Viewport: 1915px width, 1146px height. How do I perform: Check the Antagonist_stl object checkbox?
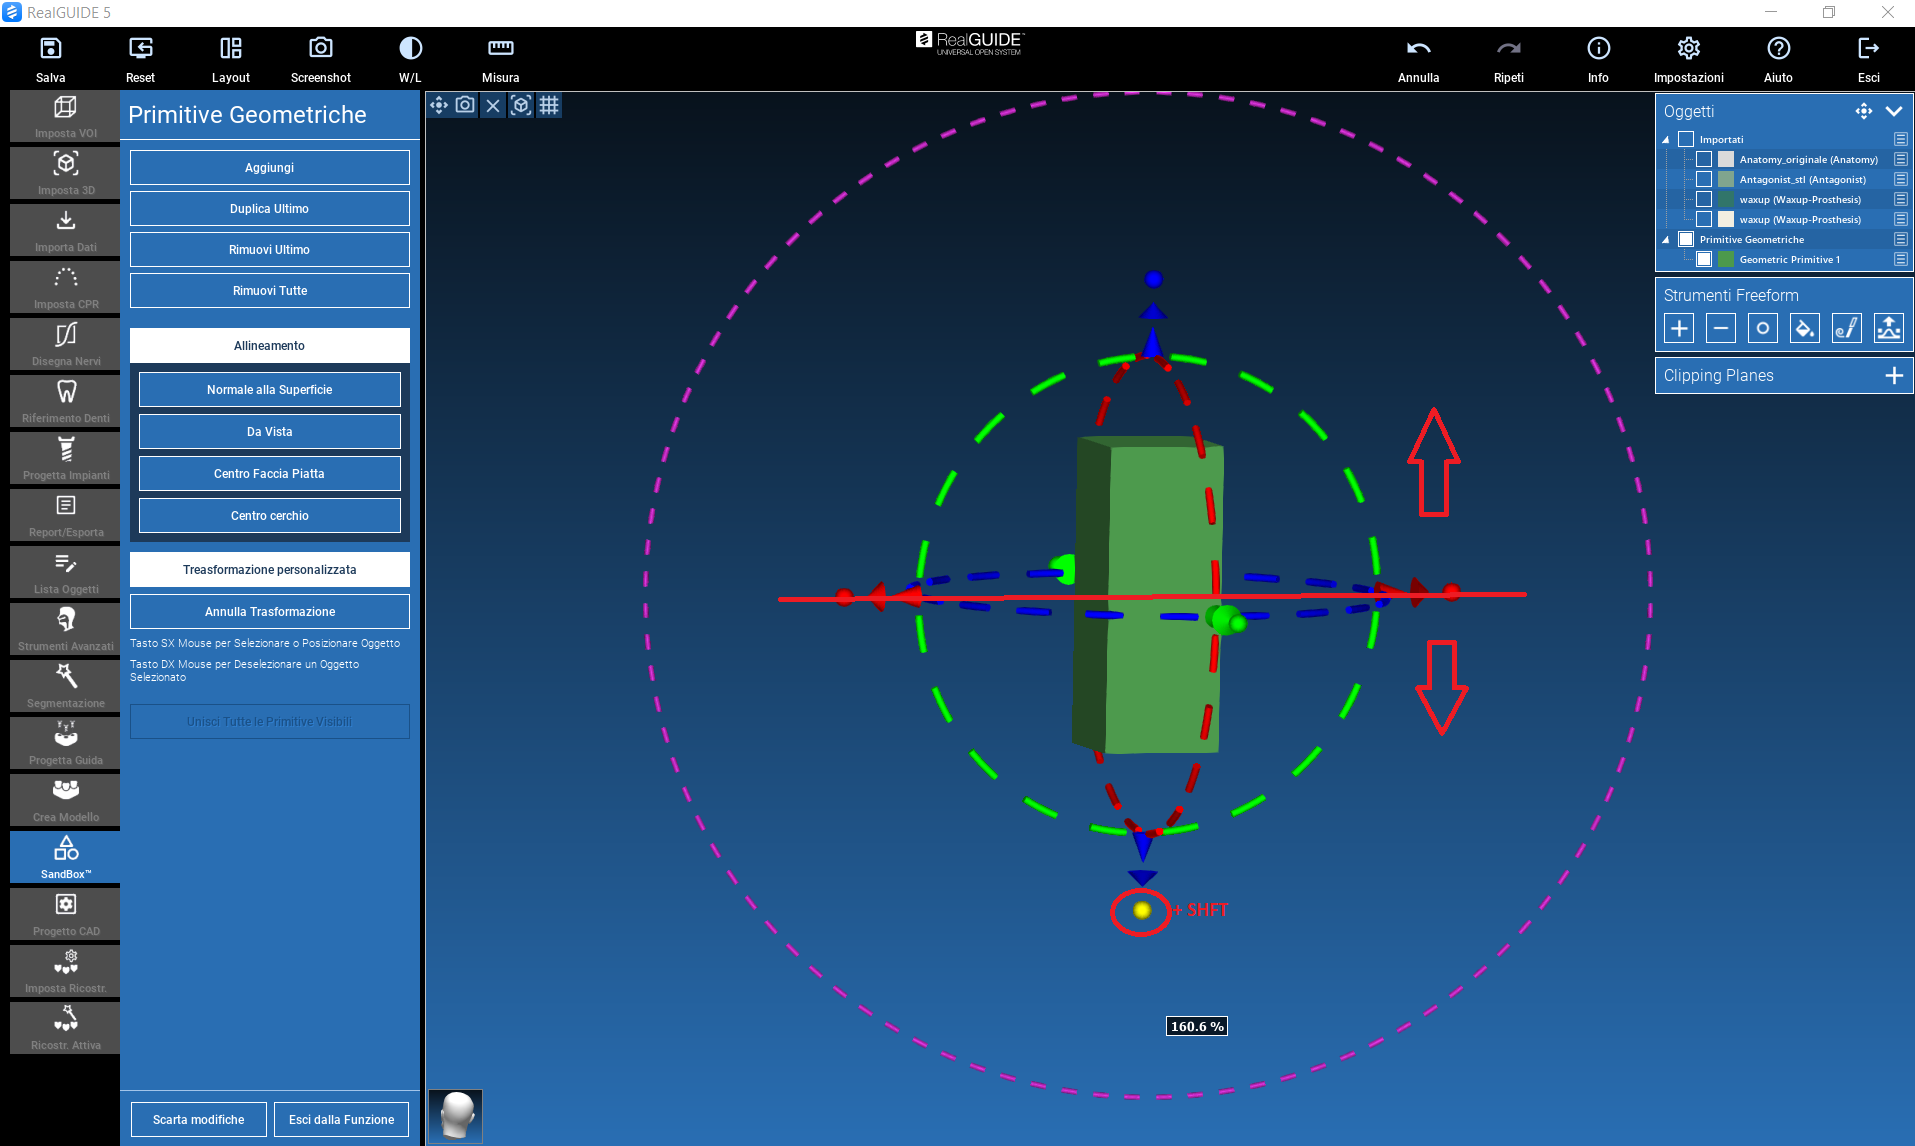1704,179
